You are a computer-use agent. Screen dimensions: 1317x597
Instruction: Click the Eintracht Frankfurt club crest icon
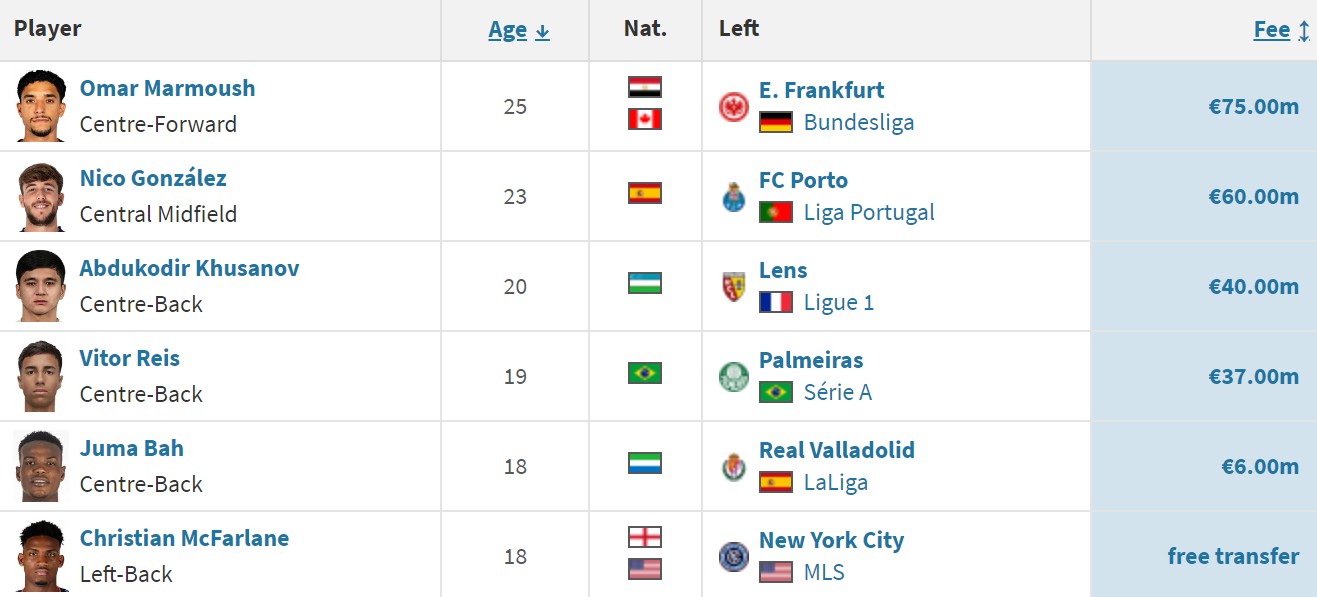(x=734, y=107)
